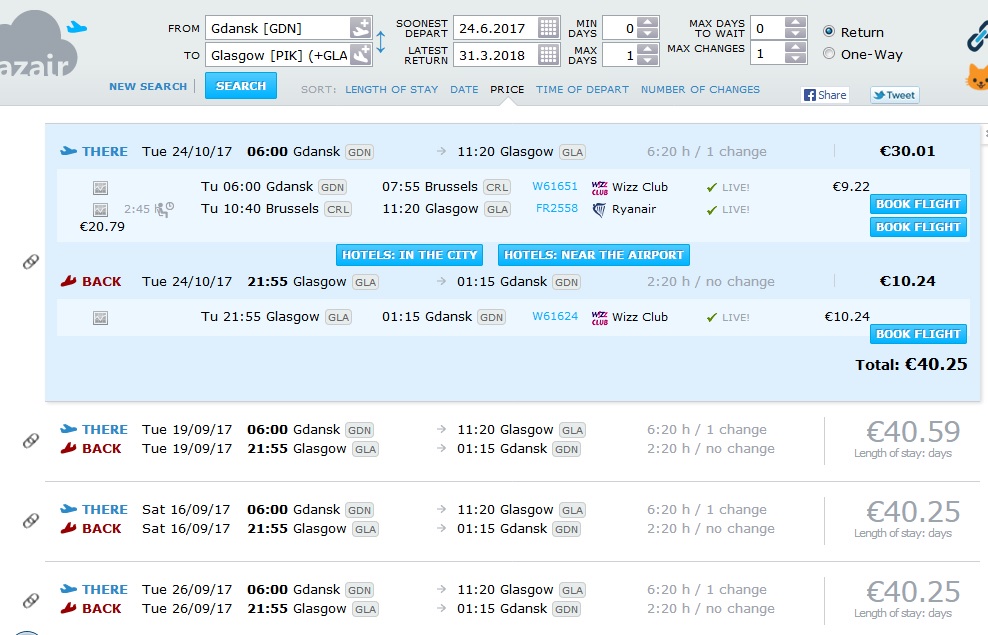Sort results by DATE
The width and height of the screenshot is (988, 635).
pos(464,89)
